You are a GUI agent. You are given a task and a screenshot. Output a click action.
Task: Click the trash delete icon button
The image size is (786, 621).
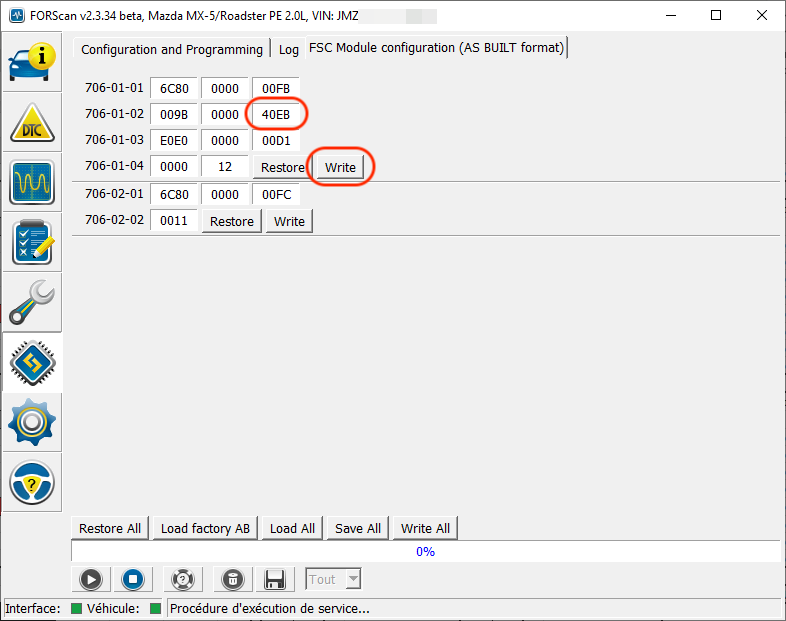tap(233, 579)
